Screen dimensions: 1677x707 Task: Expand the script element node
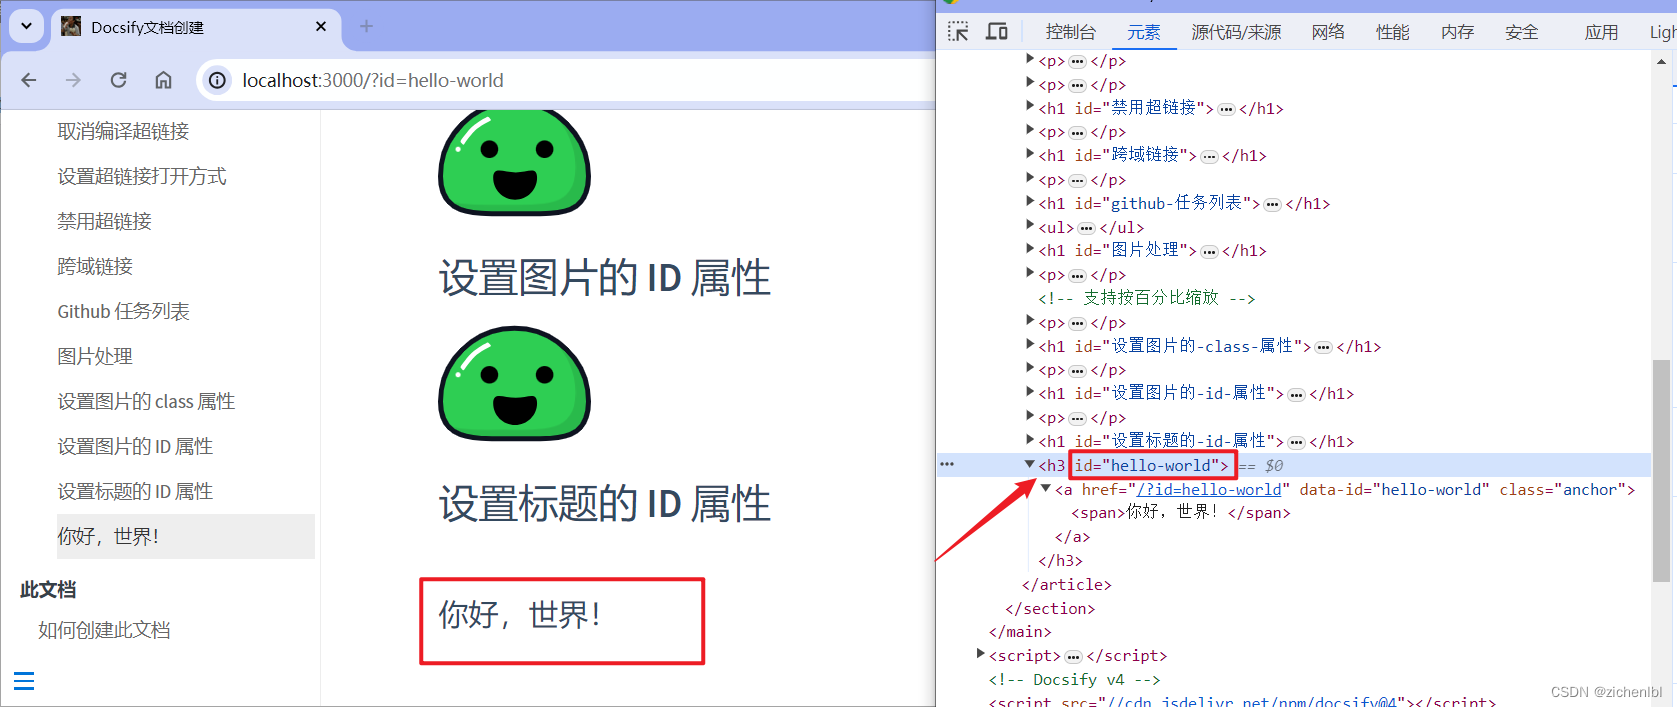pyautogui.click(x=981, y=654)
